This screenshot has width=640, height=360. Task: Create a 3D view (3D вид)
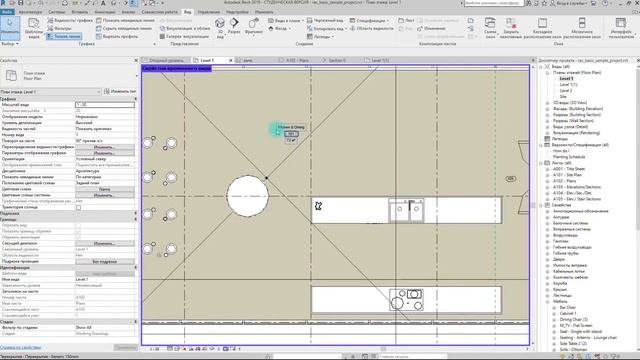pyautogui.click(x=220, y=27)
